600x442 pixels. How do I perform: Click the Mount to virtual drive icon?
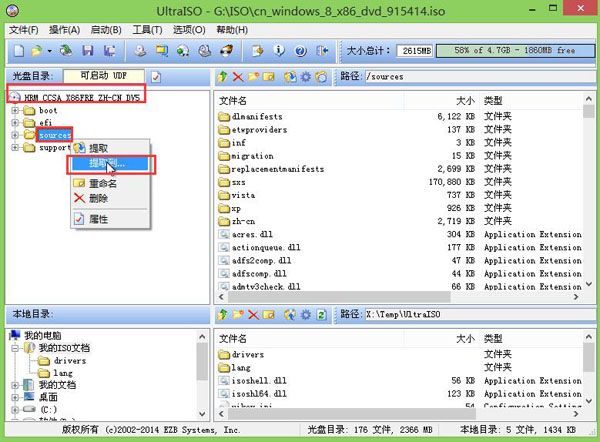coord(205,51)
